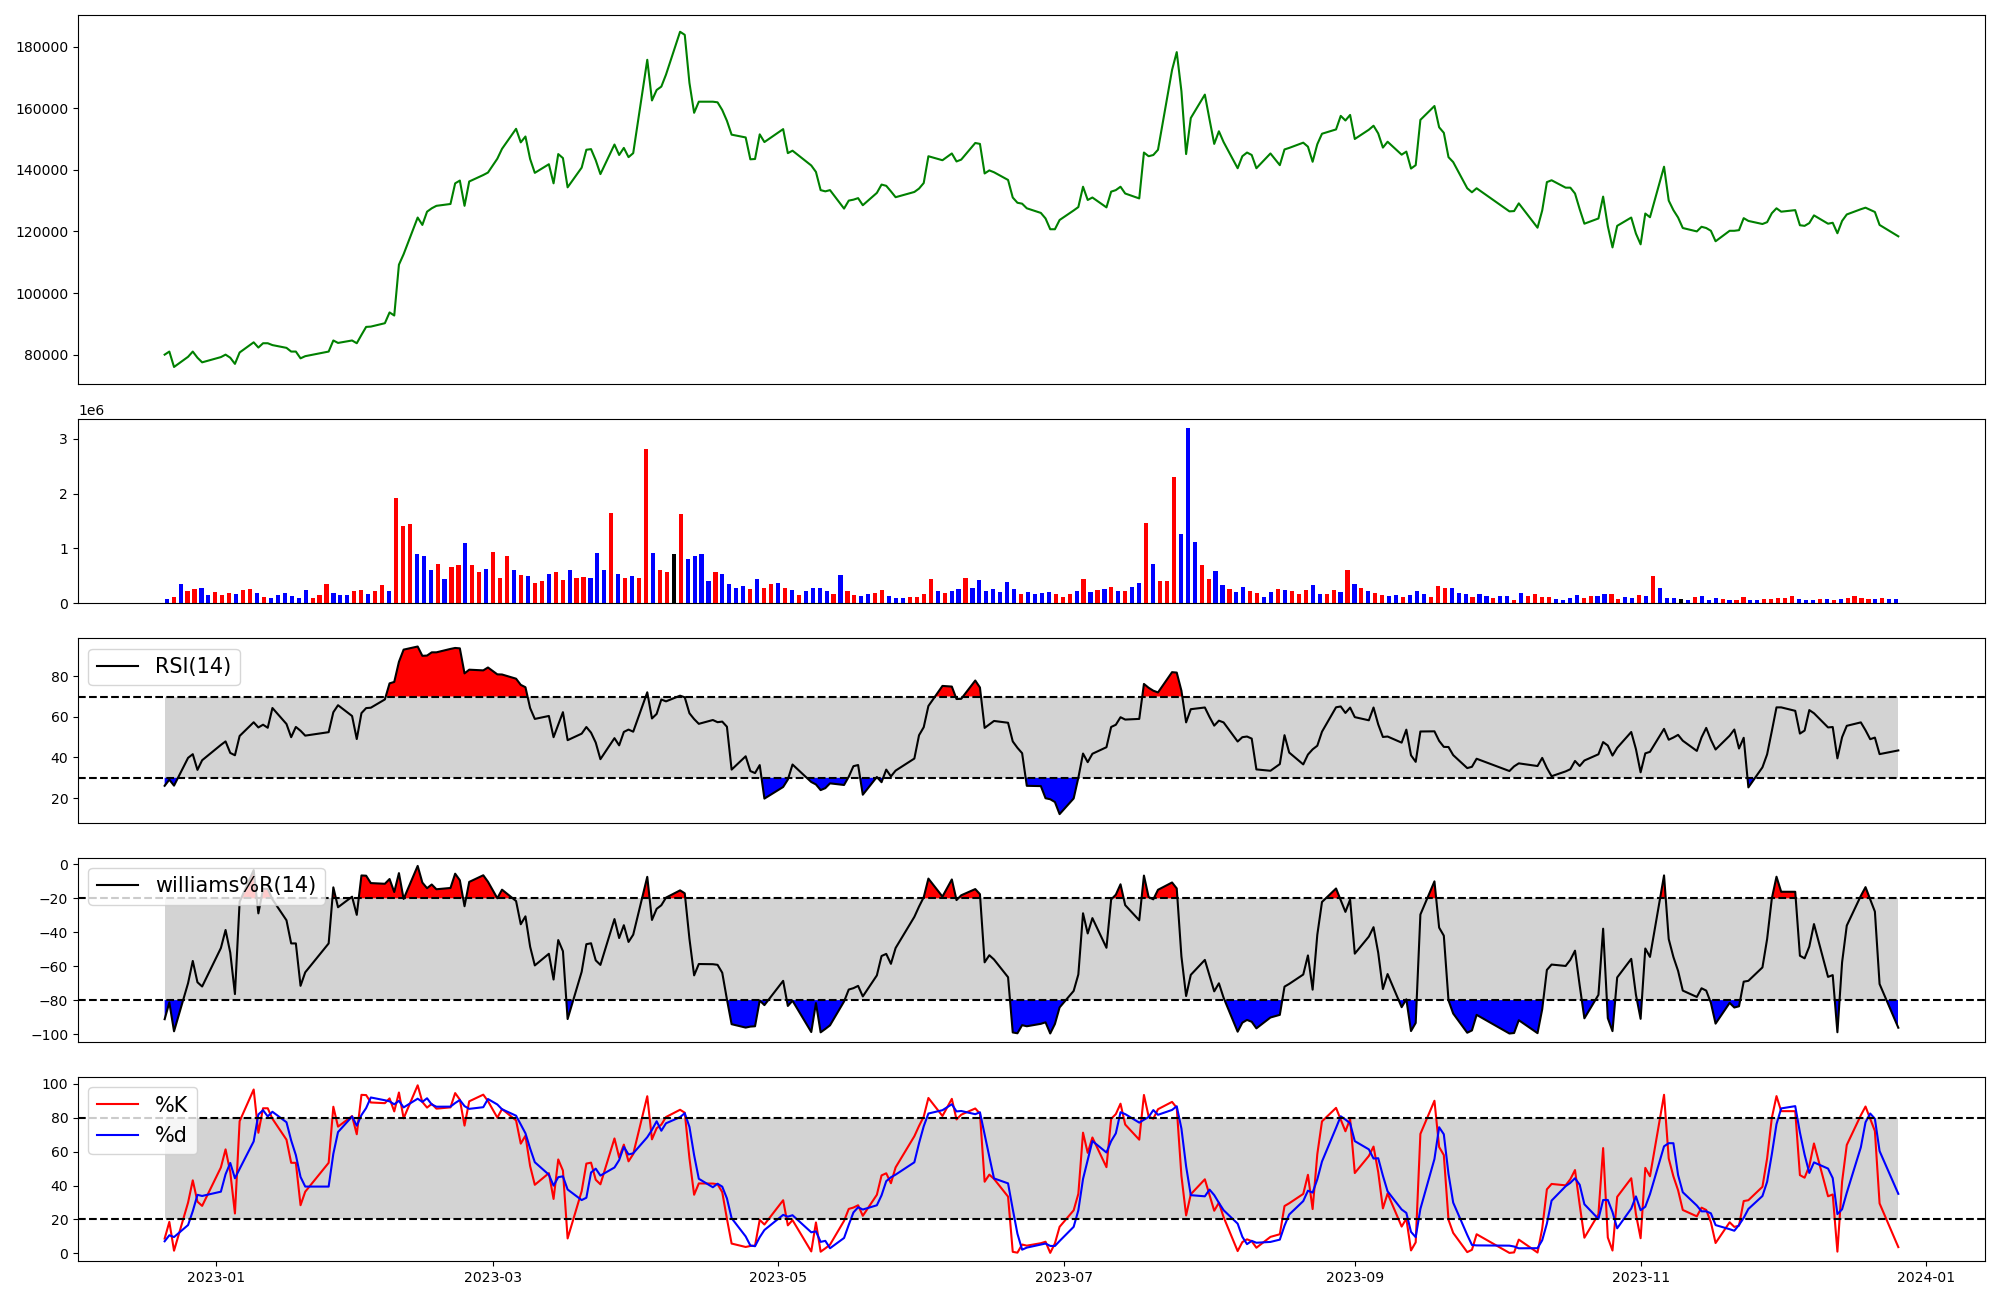Click the black volume bar
2000x1300 pixels.
[x=674, y=578]
